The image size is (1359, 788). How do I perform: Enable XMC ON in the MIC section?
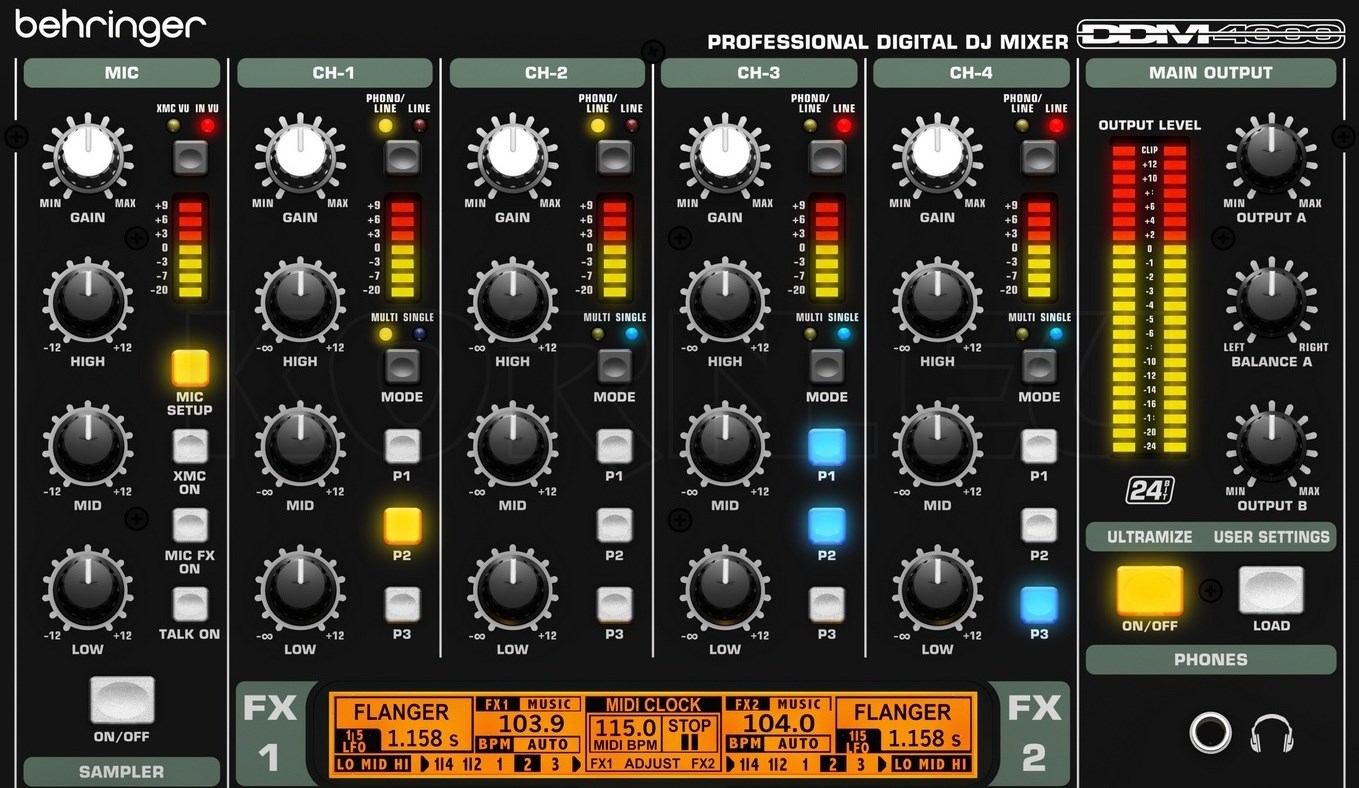[189, 444]
